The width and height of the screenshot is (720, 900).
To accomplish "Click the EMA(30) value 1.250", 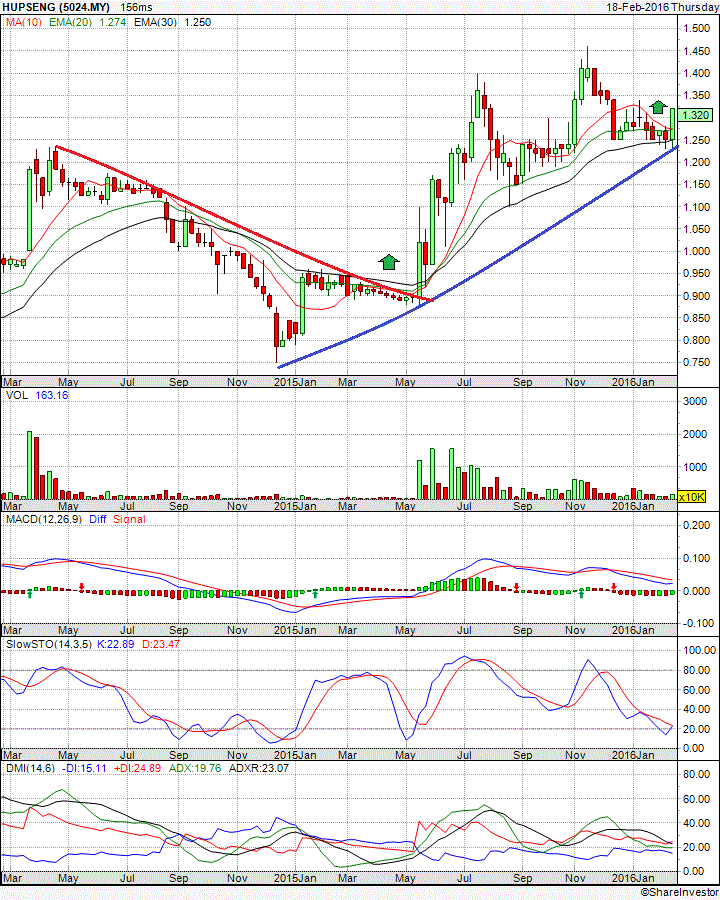I will (198, 22).
